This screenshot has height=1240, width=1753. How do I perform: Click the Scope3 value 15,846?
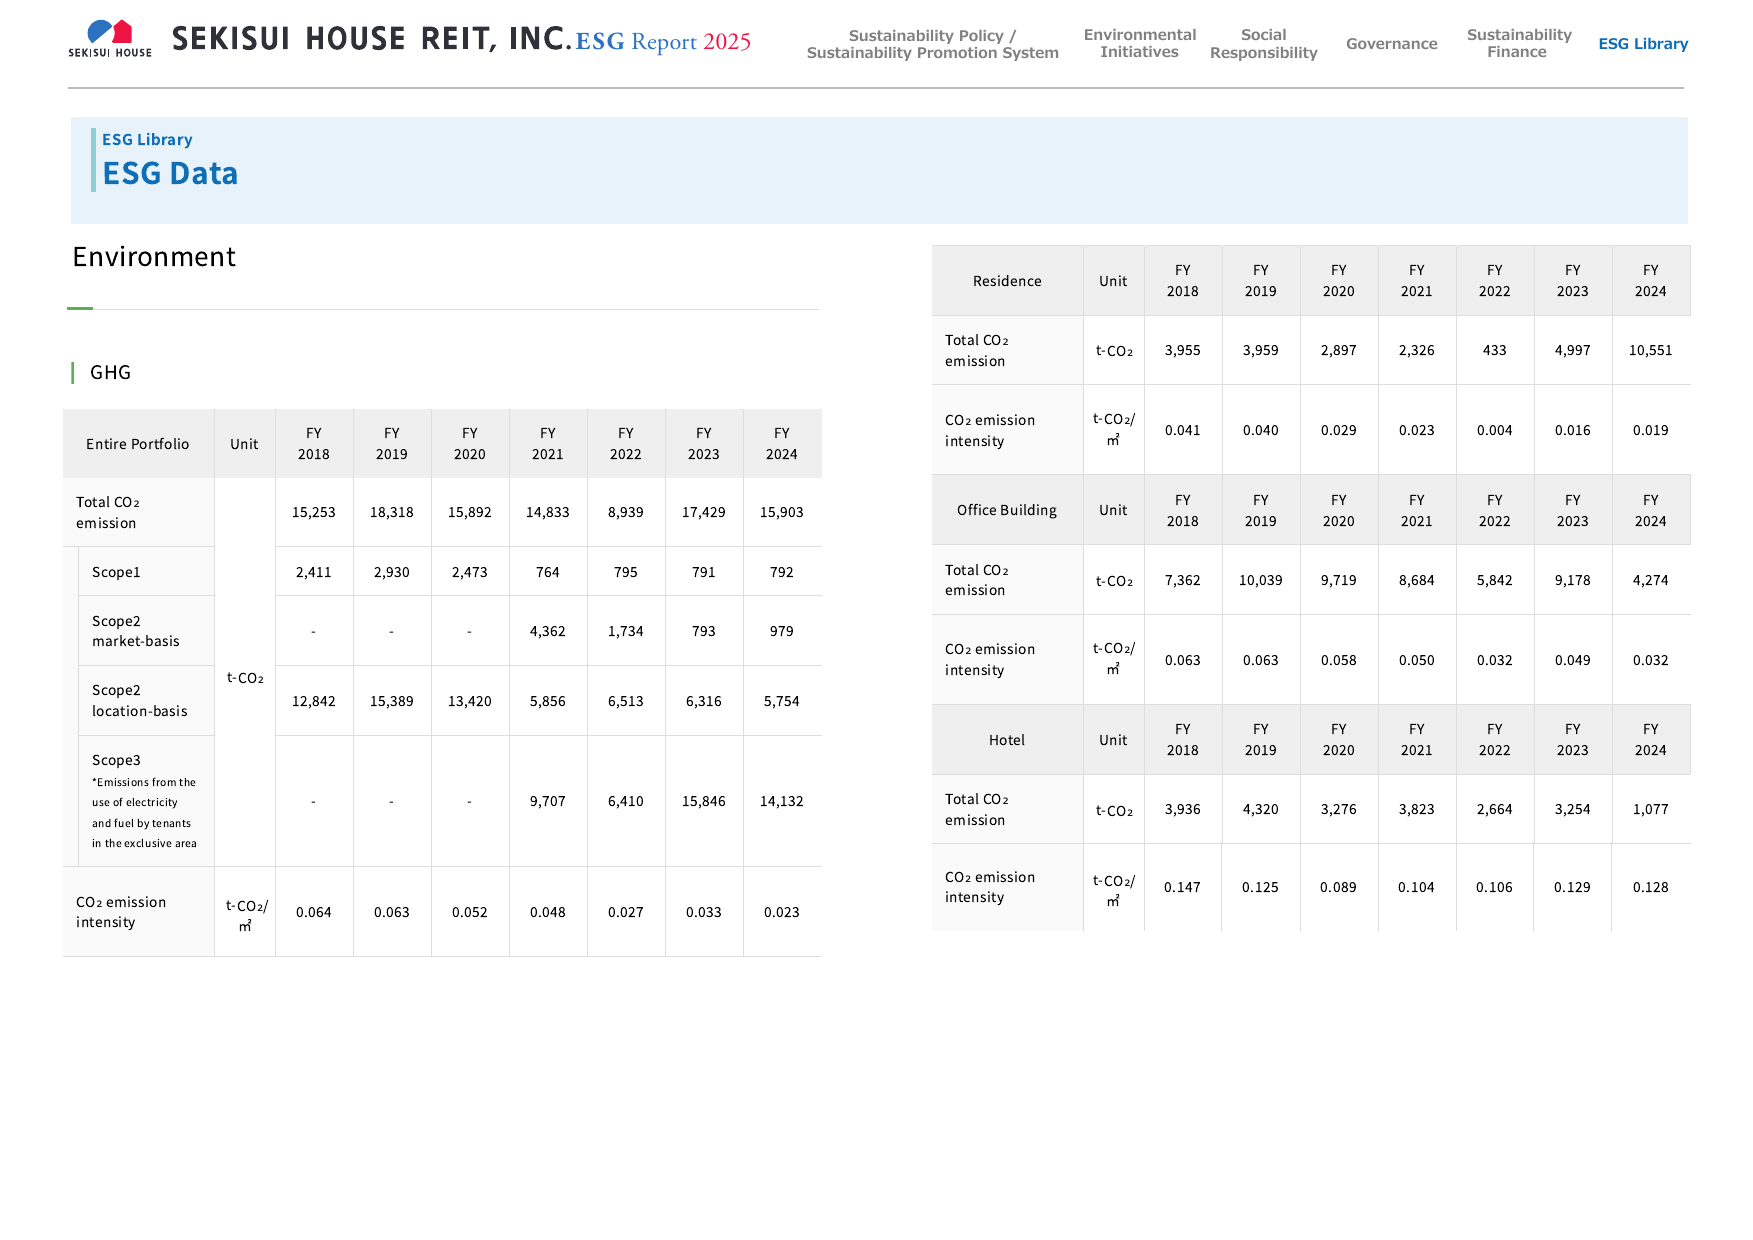[x=704, y=801]
